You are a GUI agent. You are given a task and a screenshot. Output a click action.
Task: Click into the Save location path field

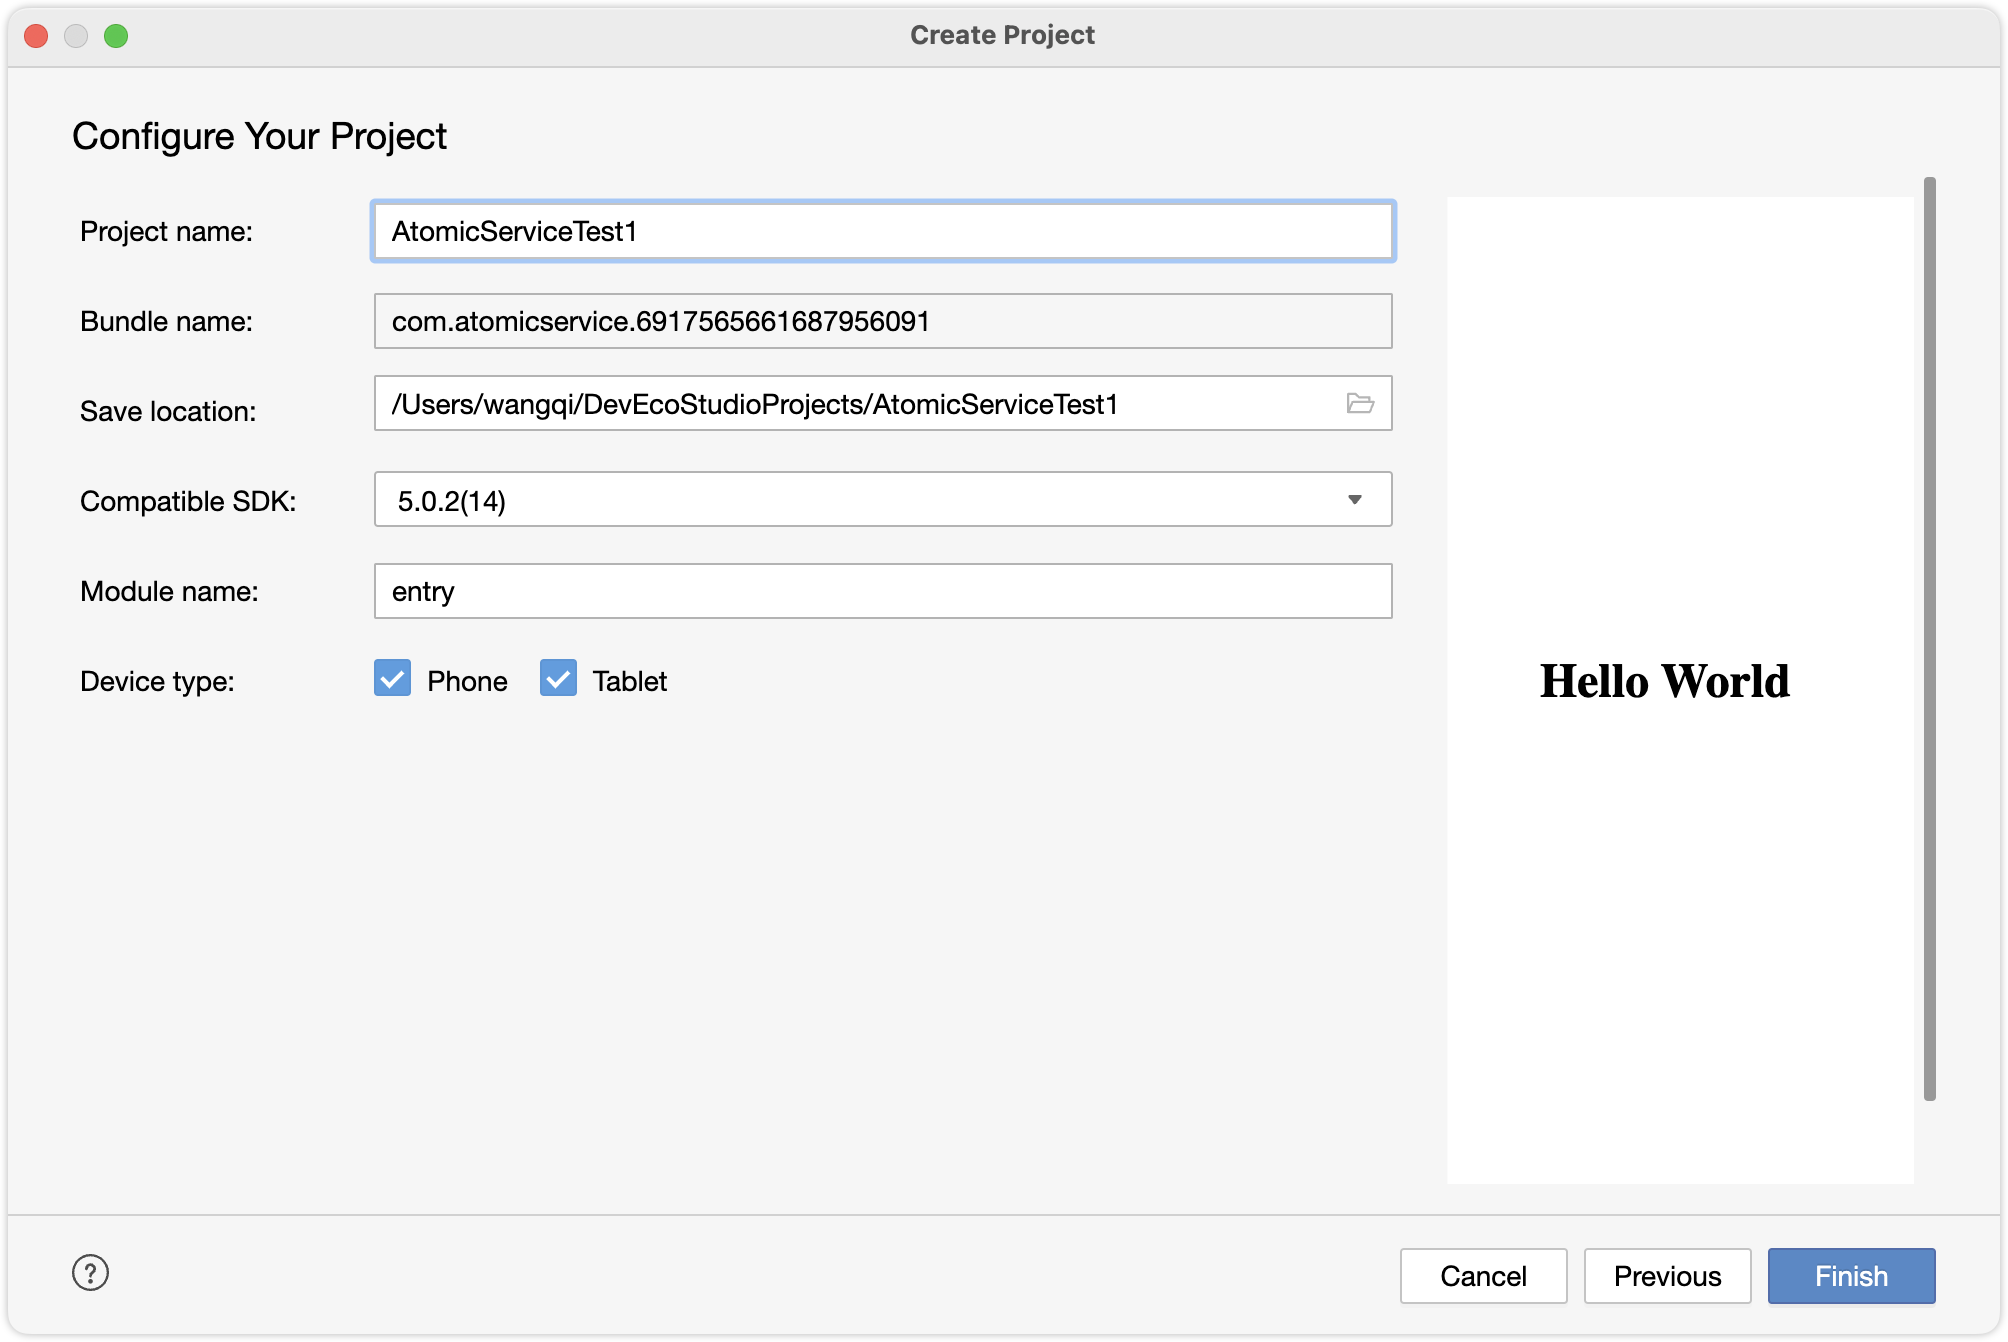tap(850, 403)
